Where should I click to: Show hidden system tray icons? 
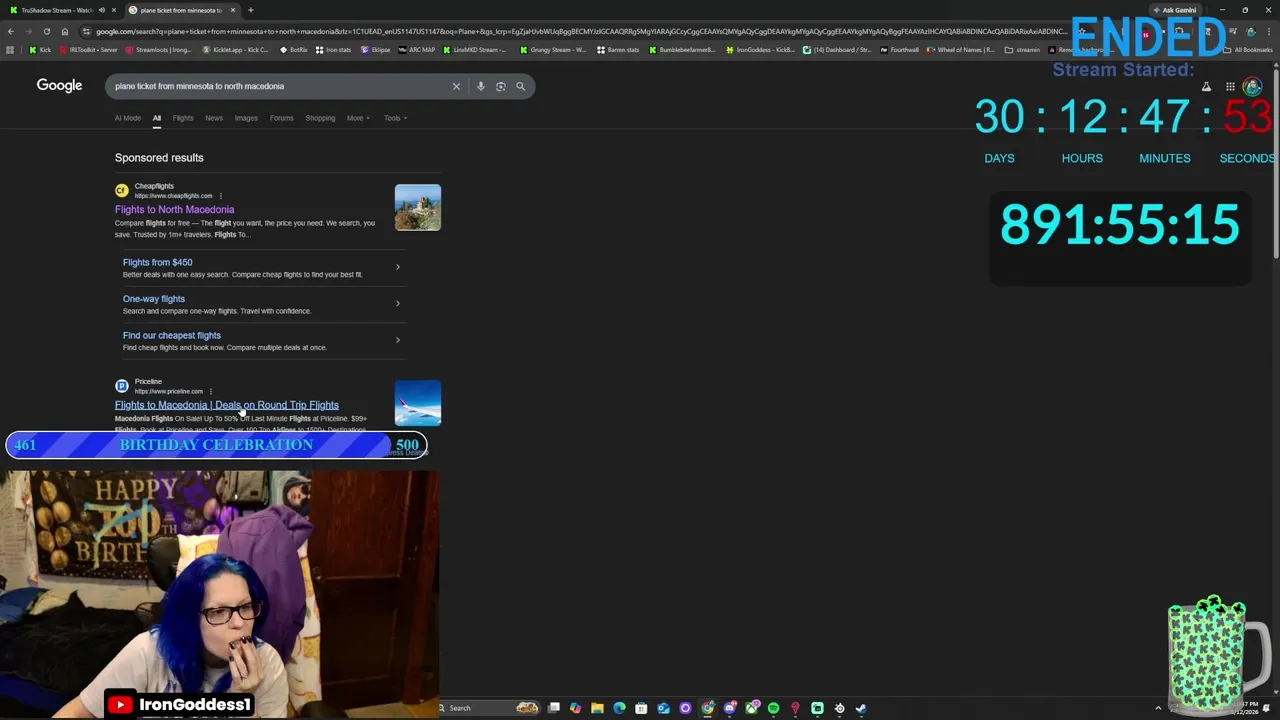click(x=1158, y=708)
